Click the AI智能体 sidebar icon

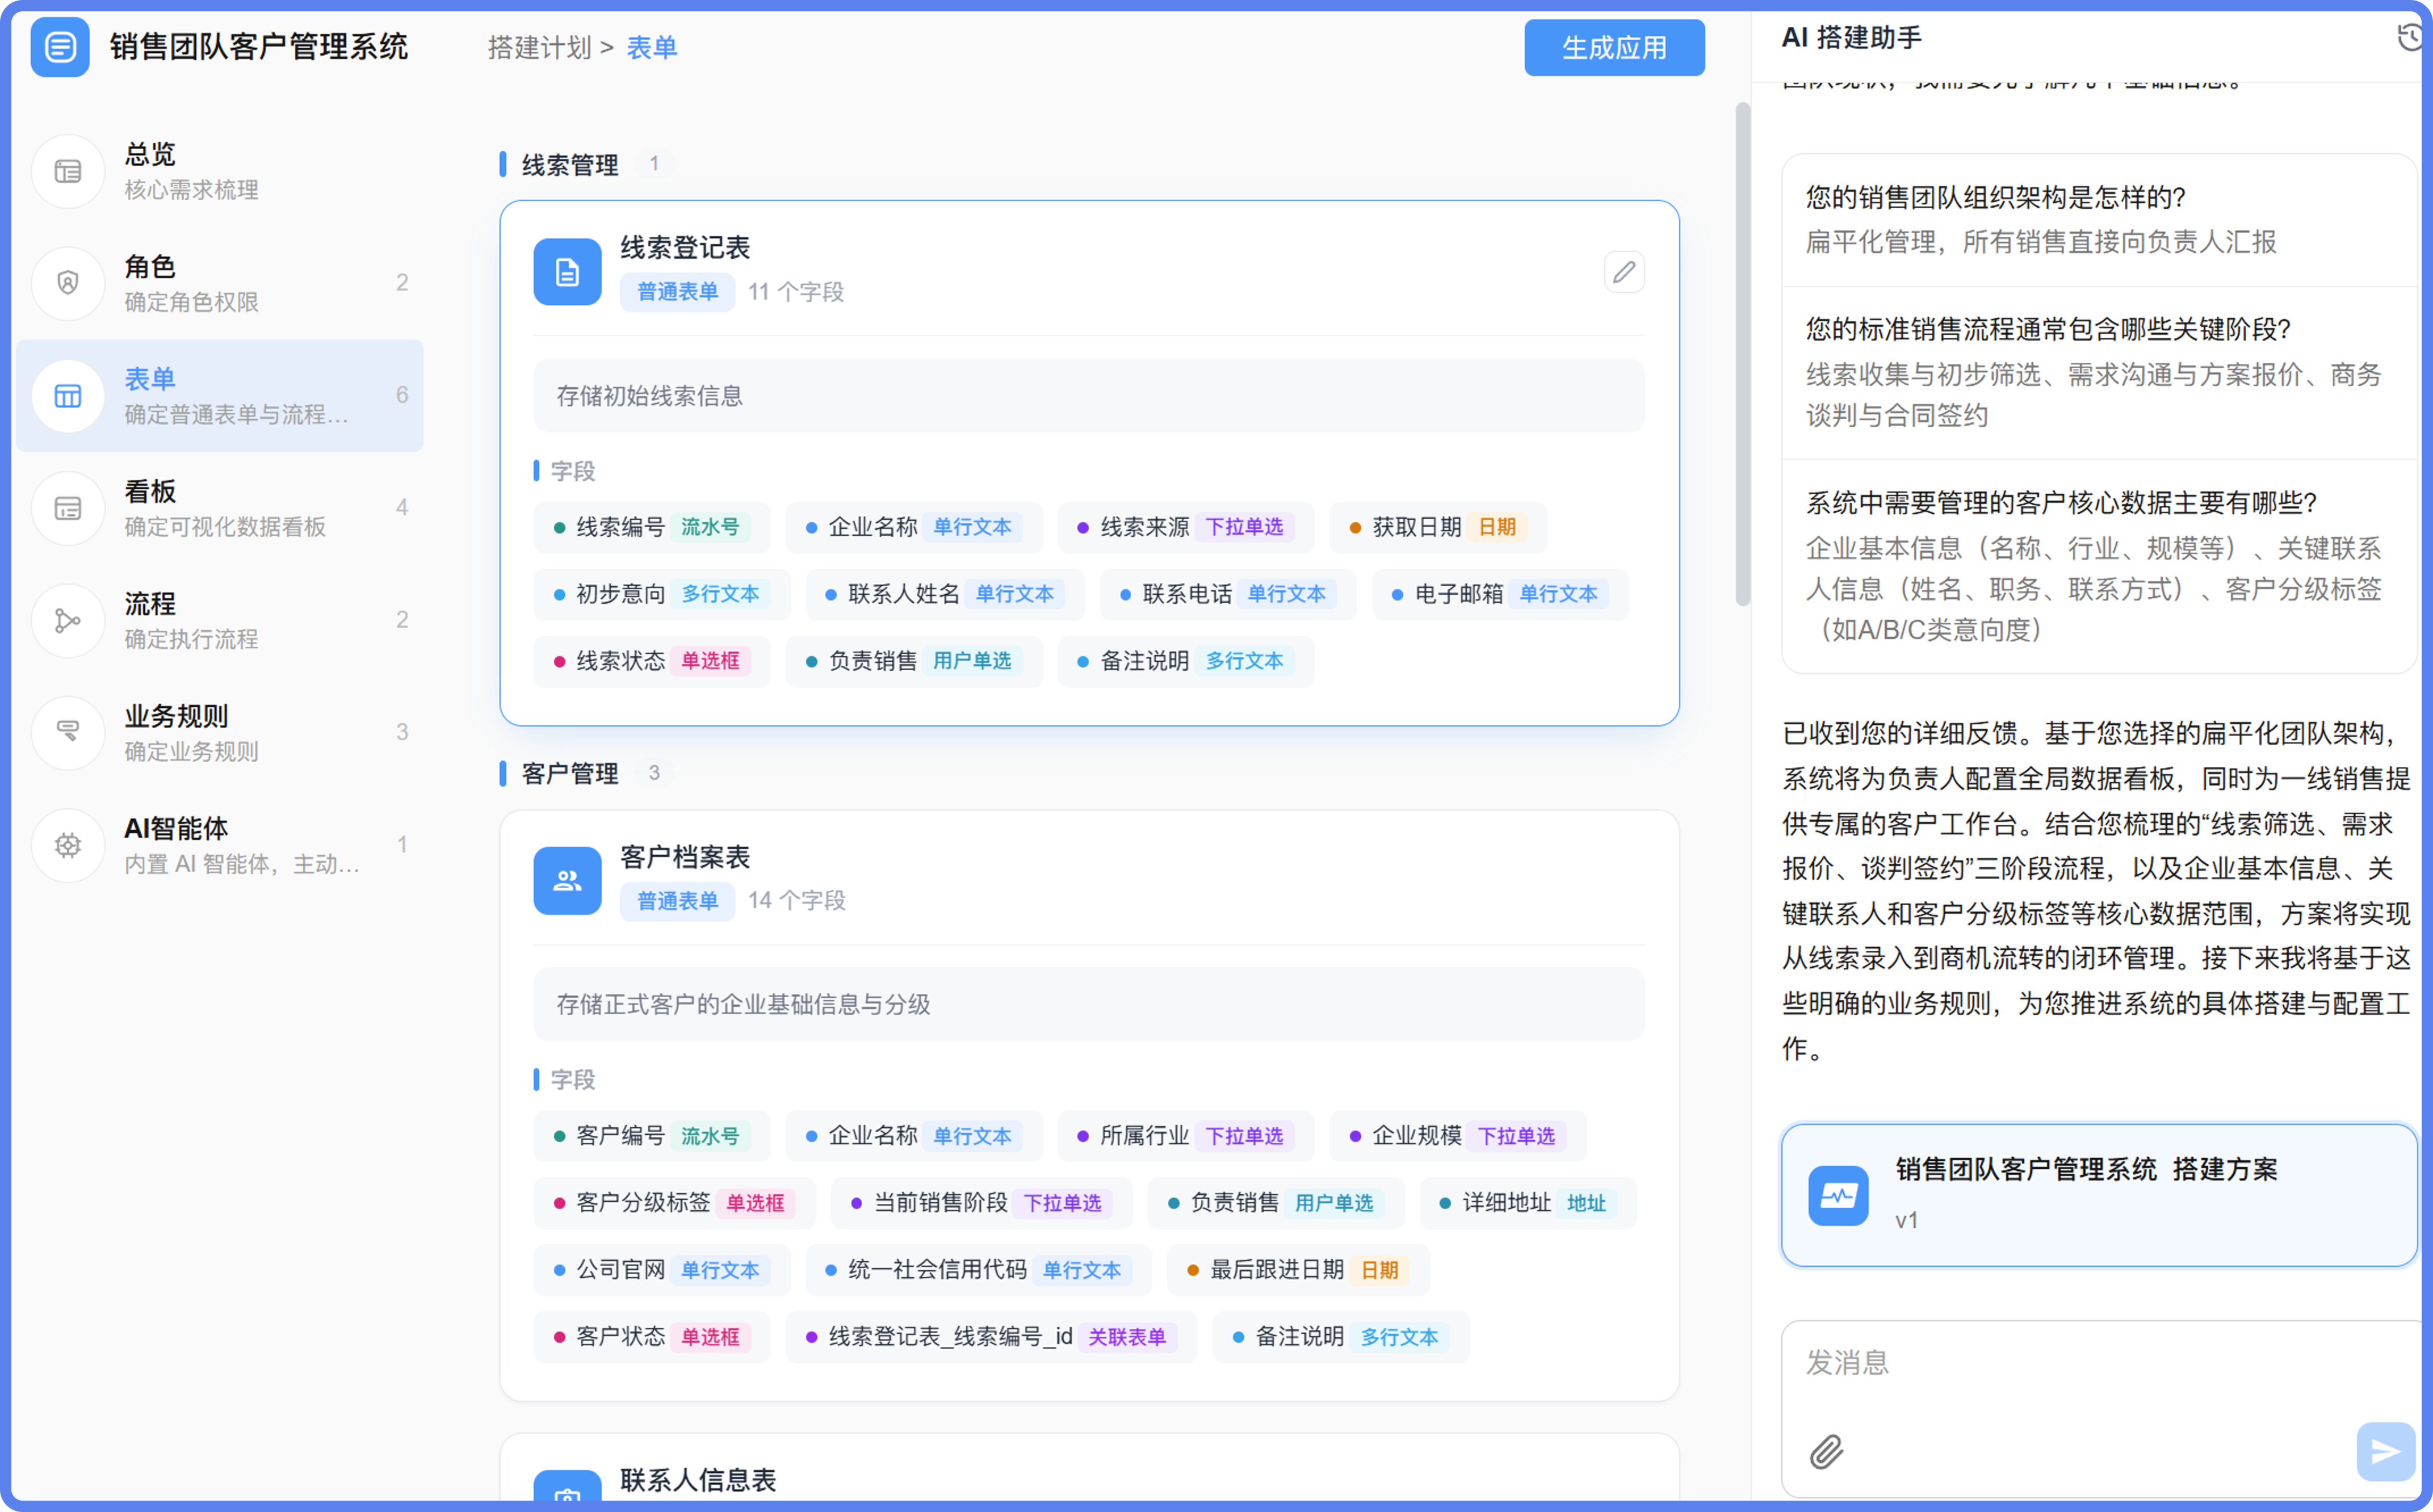click(68, 846)
